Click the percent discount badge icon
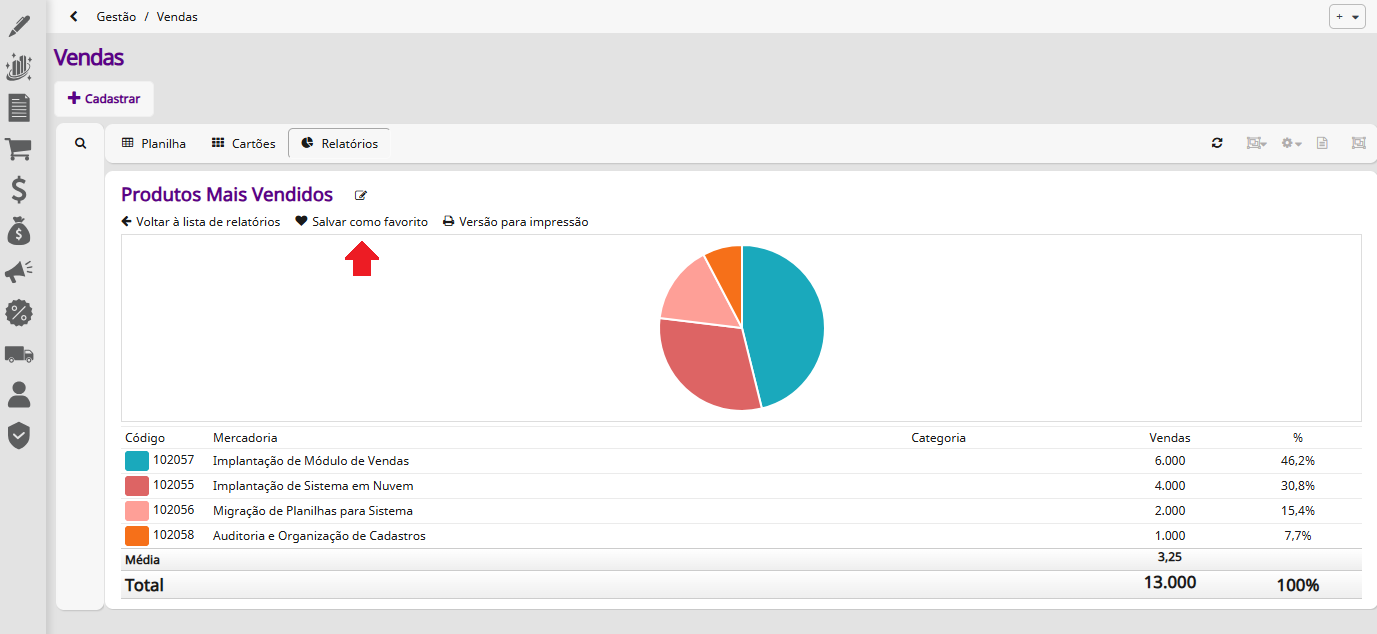This screenshot has width=1377, height=634. [x=18, y=313]
